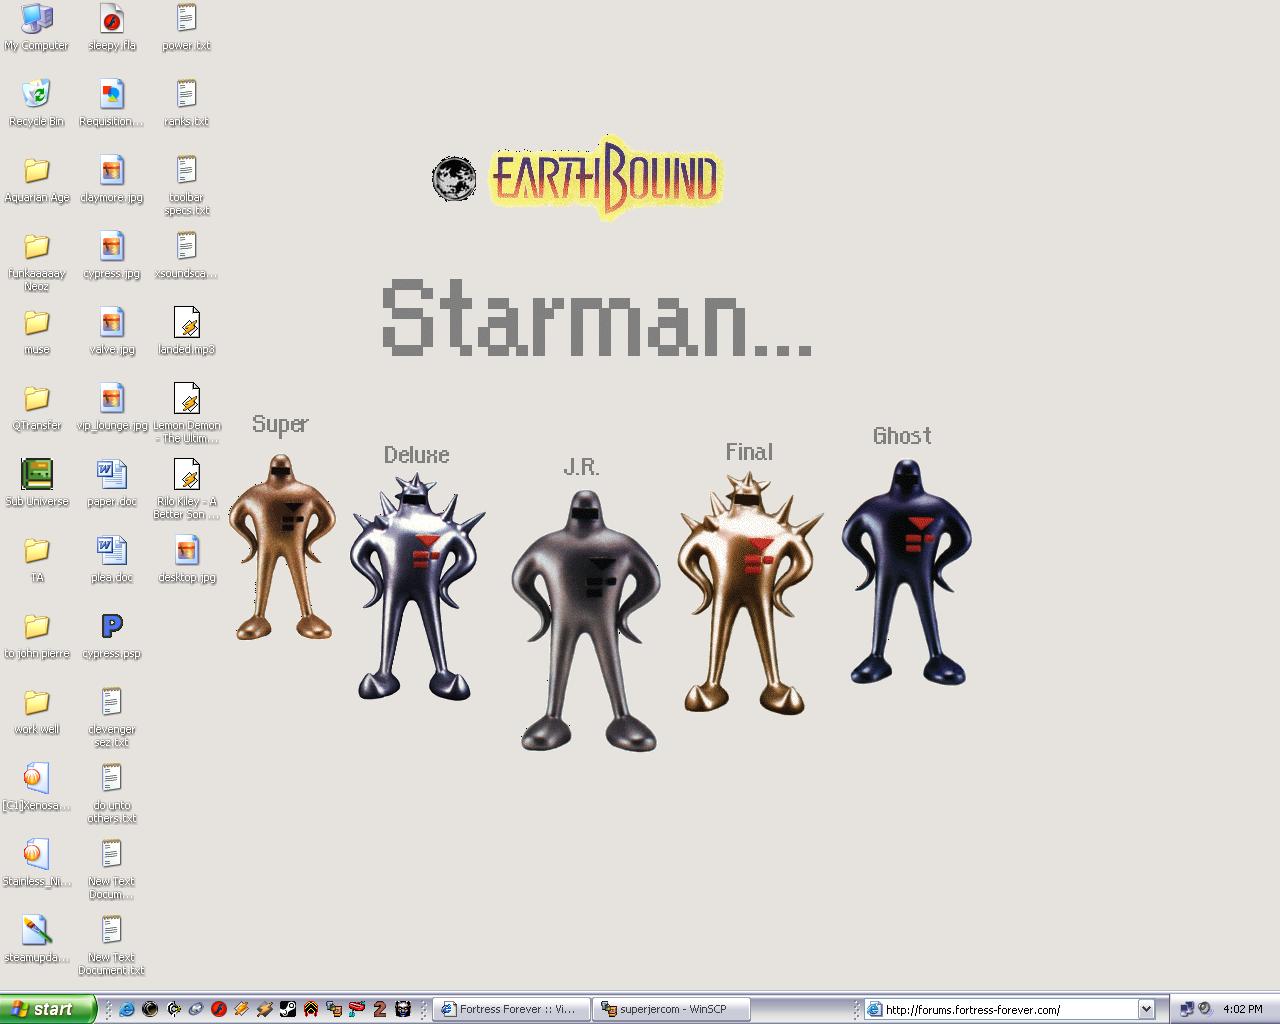The width and height of the screenshot is (1280, 1024).
Task: Select the 'to john pierre' folder
Action: (x=37, y=635)
